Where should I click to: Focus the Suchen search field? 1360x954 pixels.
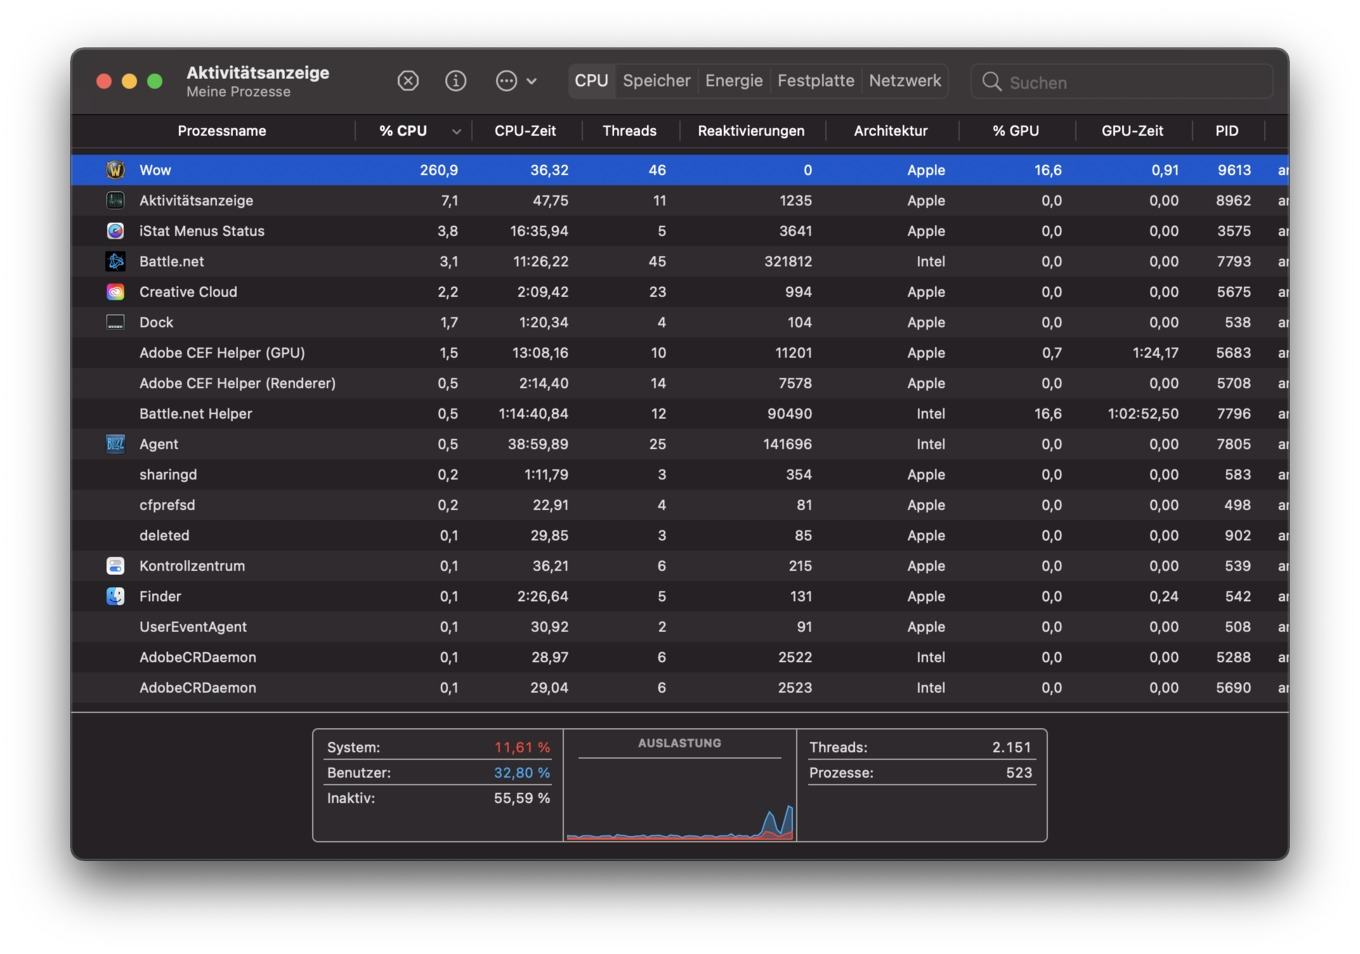click(x=1122, y=82)
